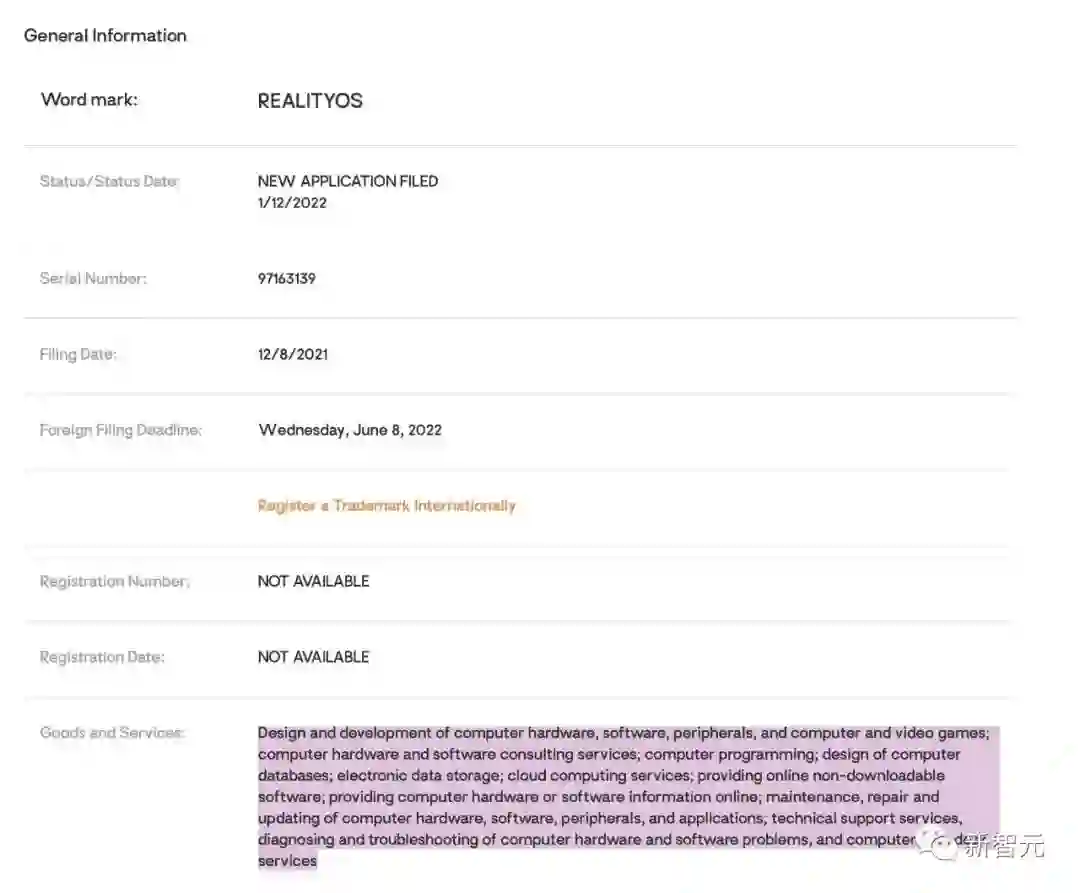Screen dimensions: 1080x893
Task: Click the Registration Number label
Action: (114, 581)
